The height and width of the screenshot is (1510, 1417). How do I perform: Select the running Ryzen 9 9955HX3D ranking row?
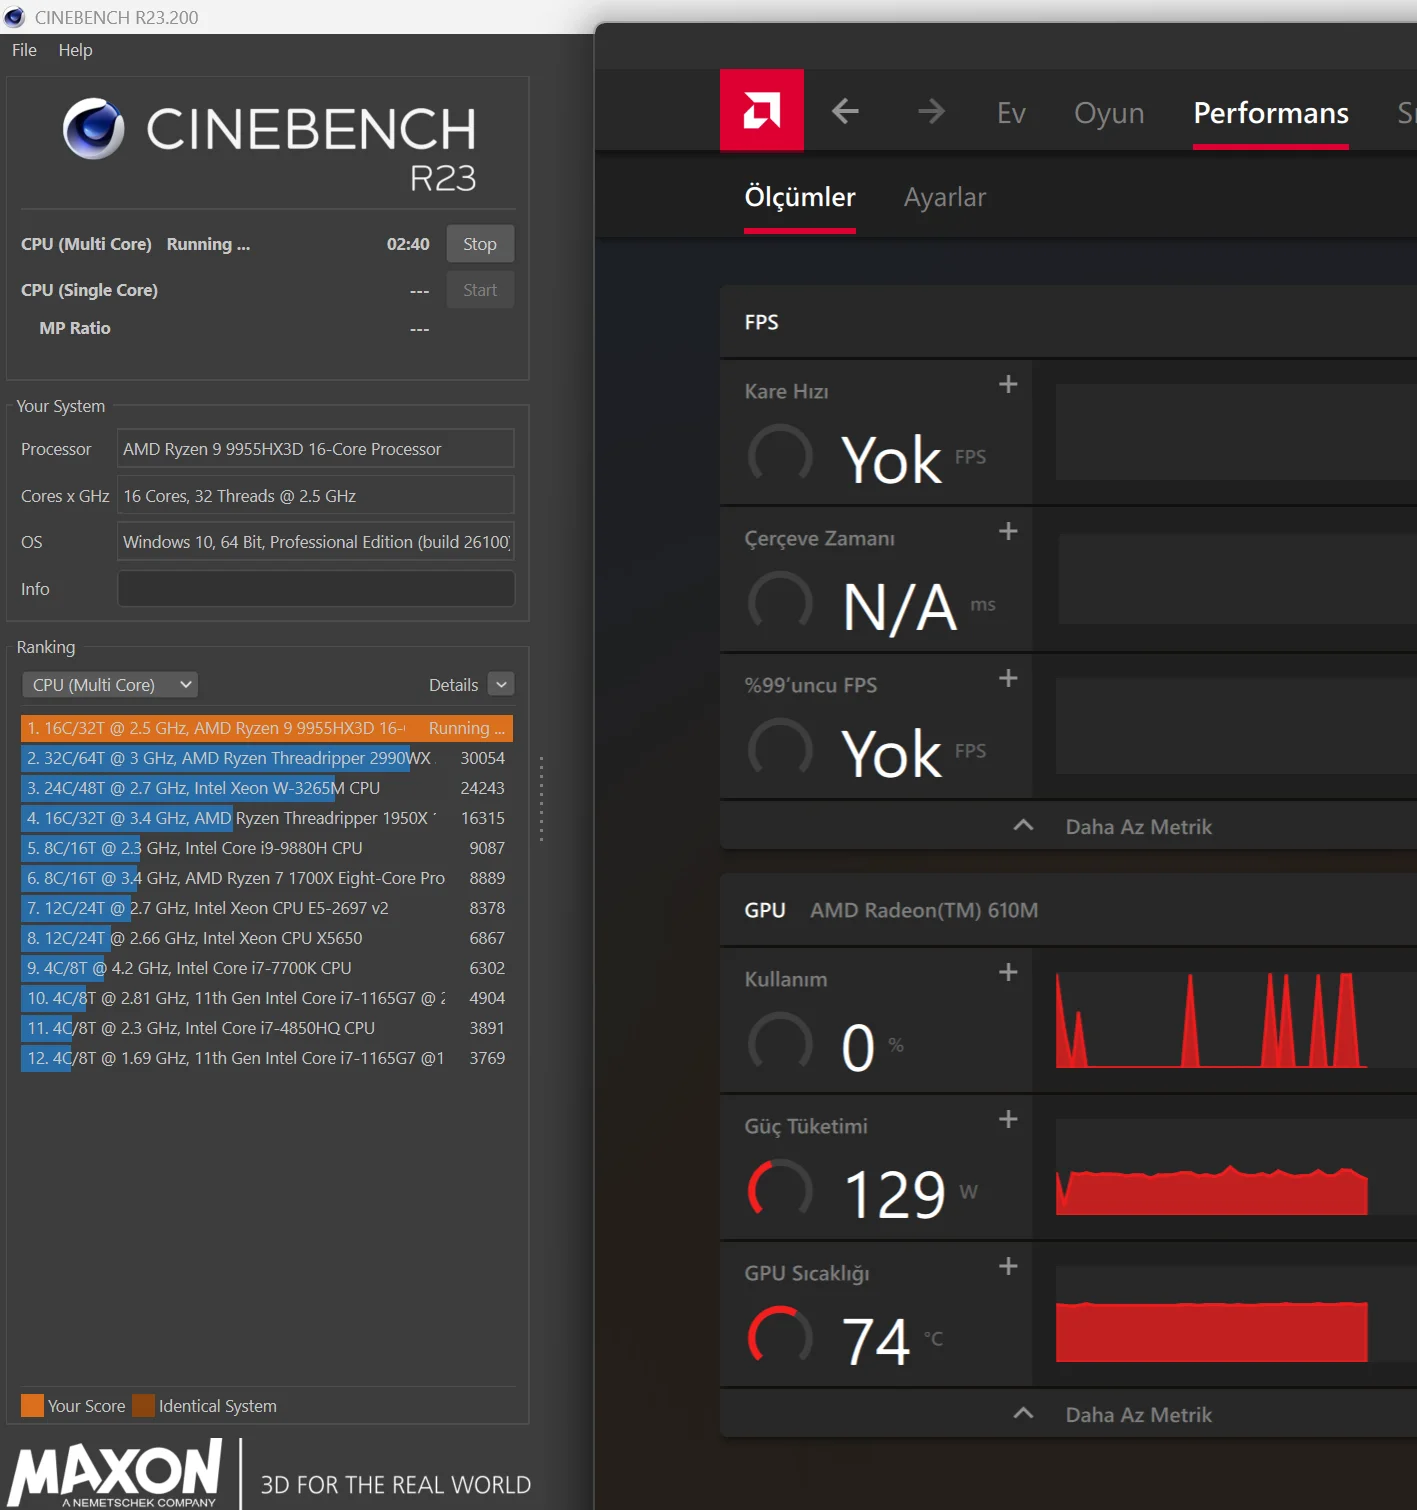point(267,728)
